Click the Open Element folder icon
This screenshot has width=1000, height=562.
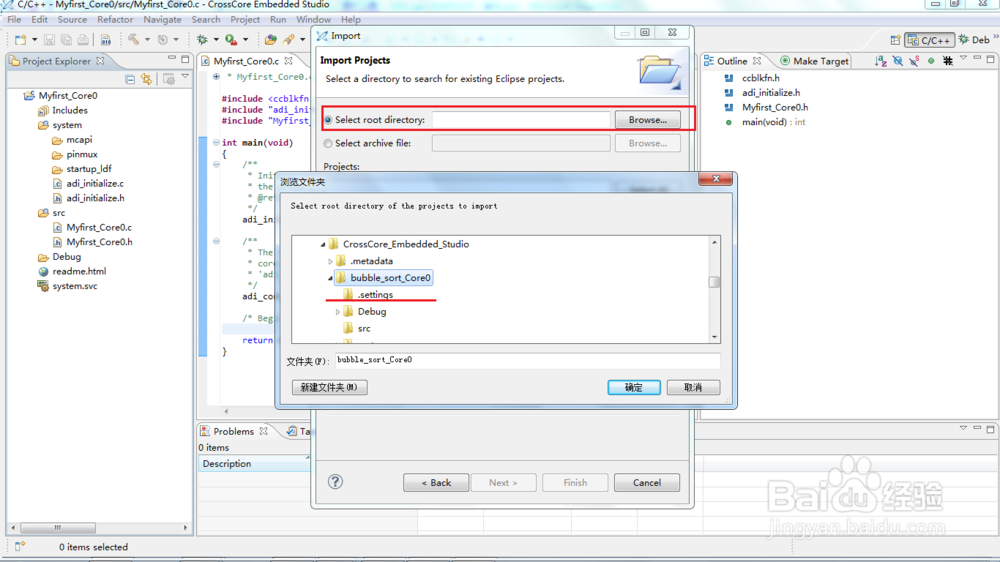(270, 40)
